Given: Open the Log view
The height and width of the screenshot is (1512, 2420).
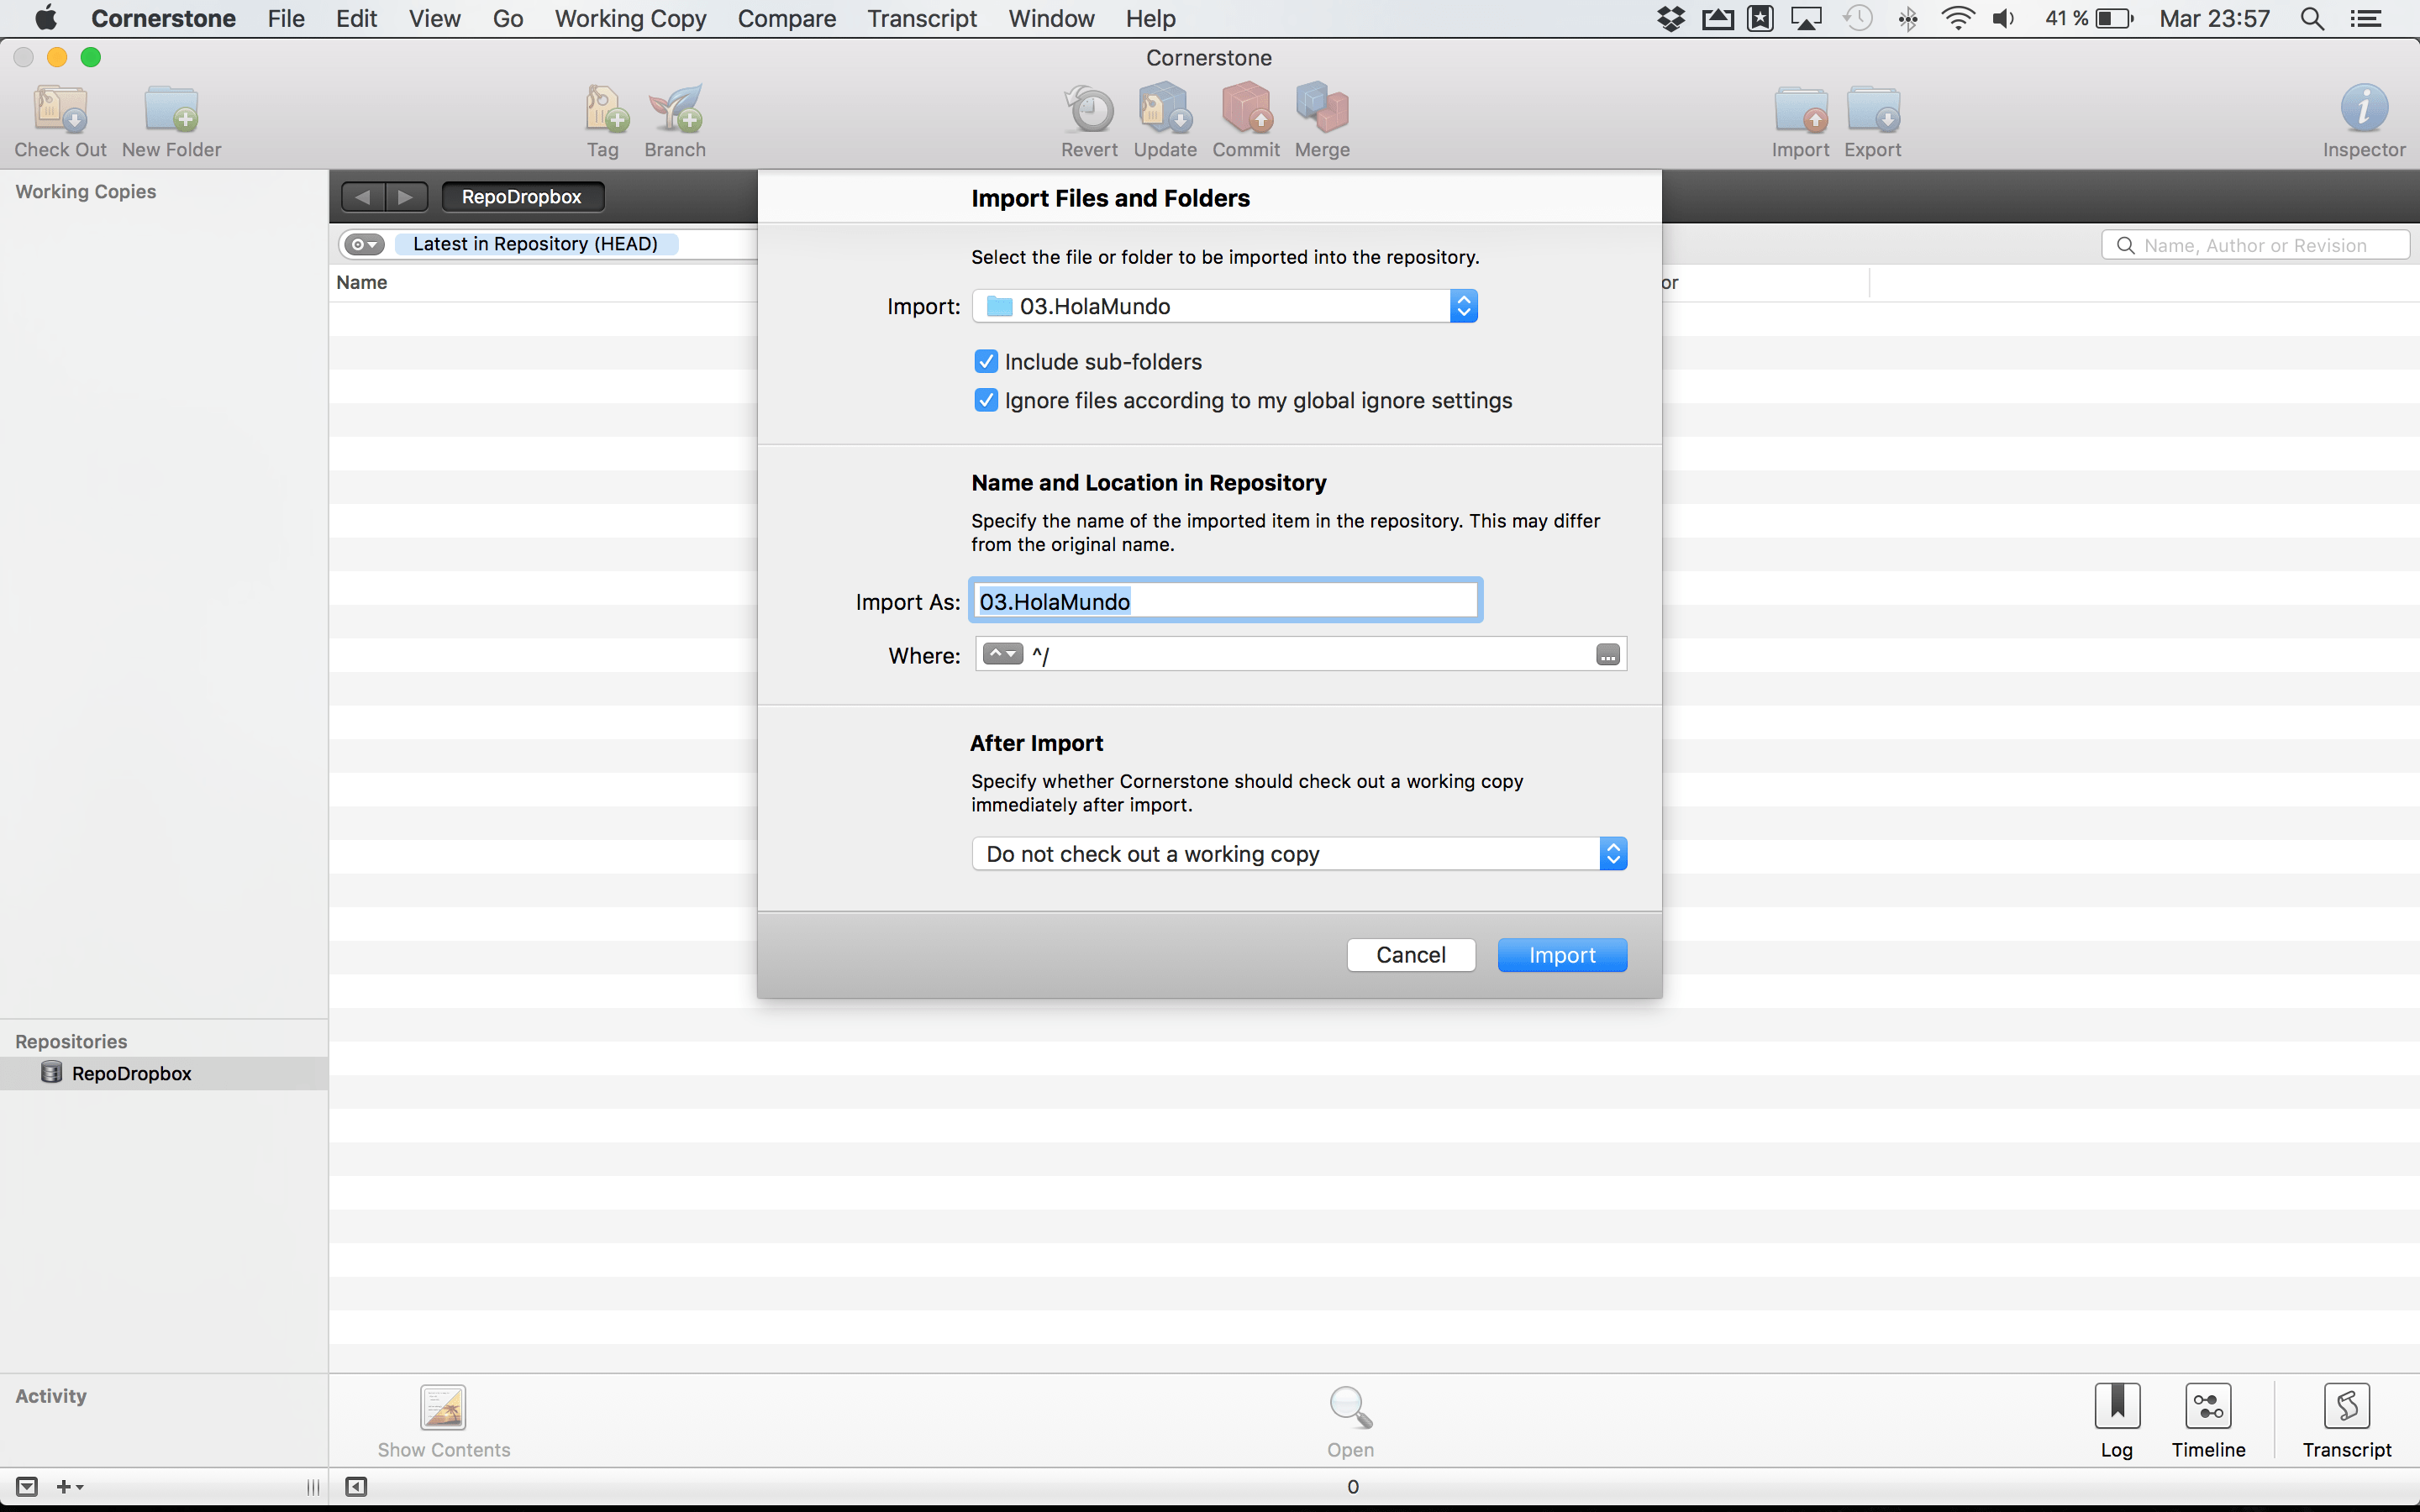Looking at the screenshot, I should [x=2117, y=1406].
